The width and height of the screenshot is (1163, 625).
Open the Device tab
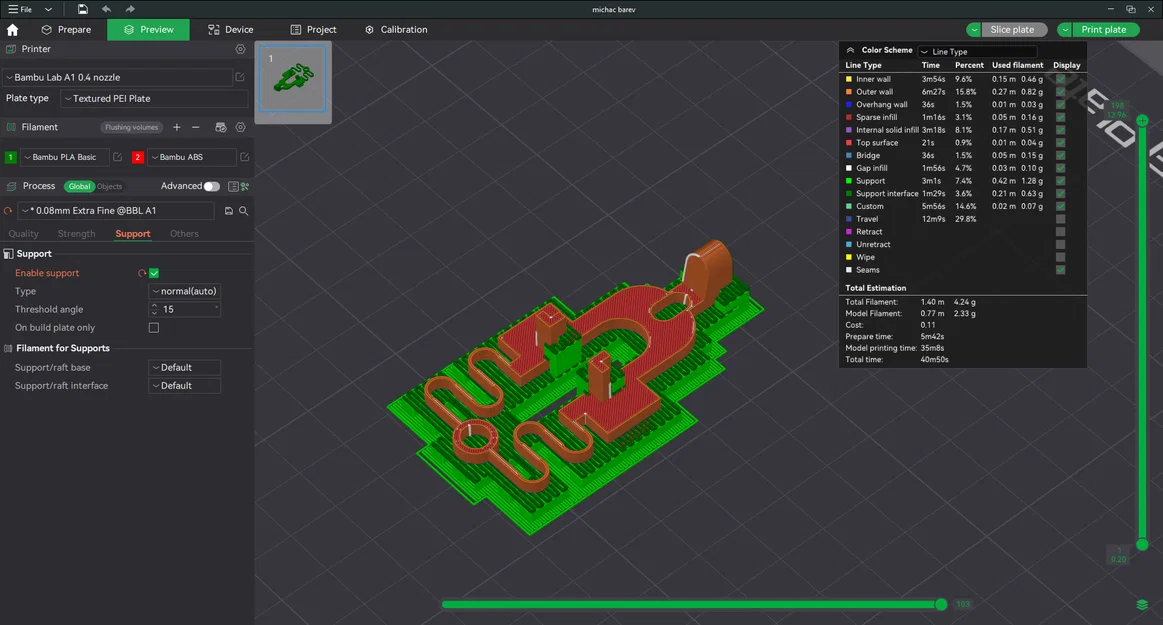click(231, 30)
